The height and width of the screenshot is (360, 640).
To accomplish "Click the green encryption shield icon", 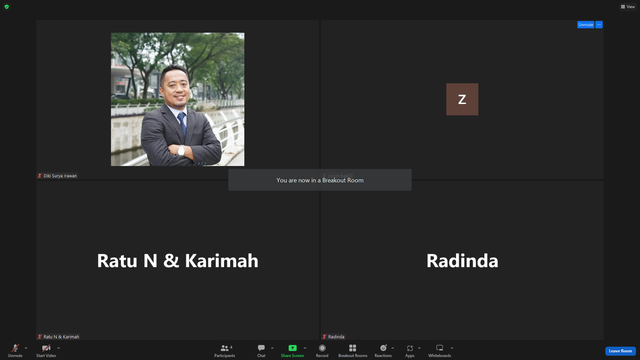I will pyautogui.click(x=7, y=7).
